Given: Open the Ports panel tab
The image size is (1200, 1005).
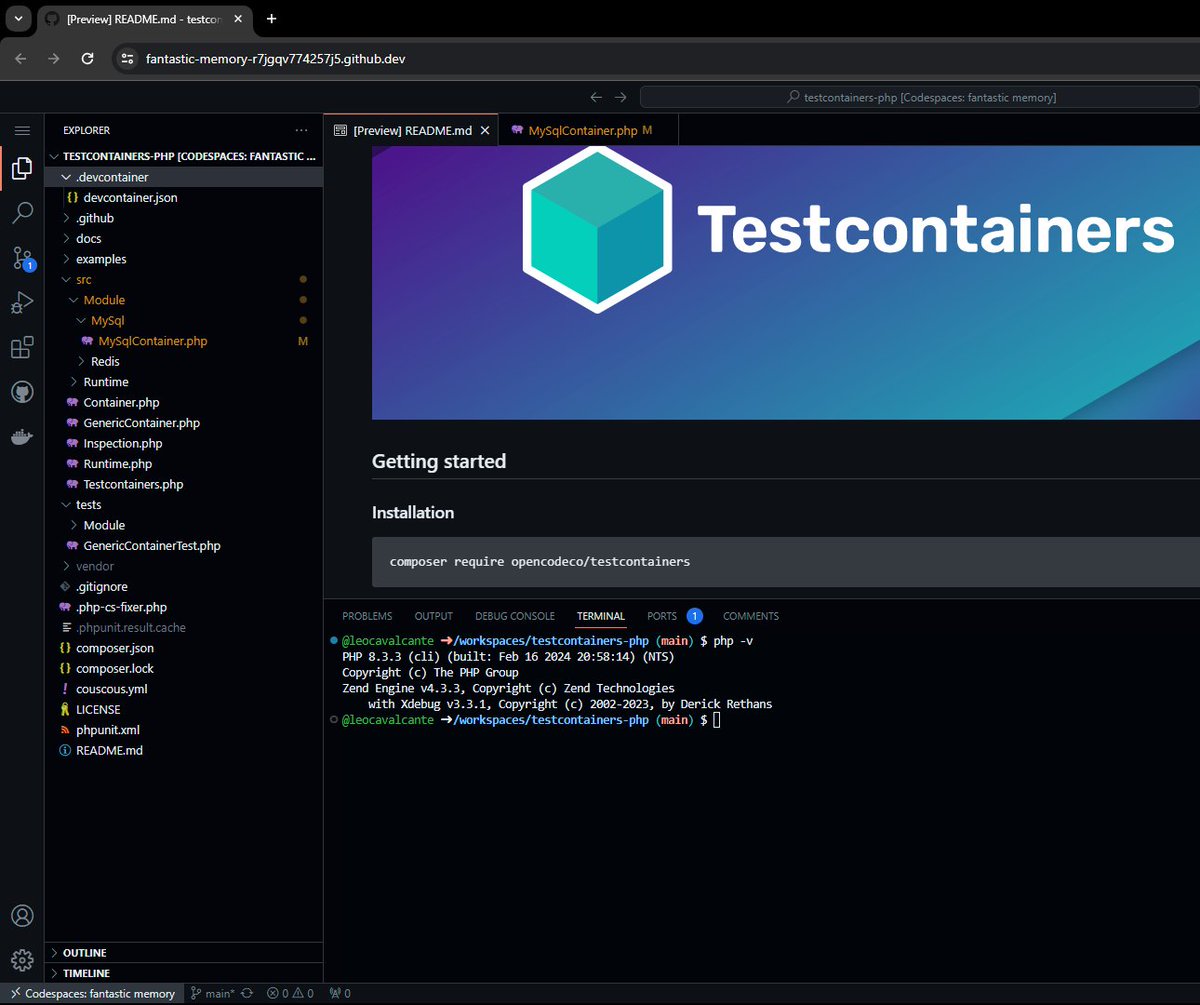Looking at the screenshot, I should 674,616.
